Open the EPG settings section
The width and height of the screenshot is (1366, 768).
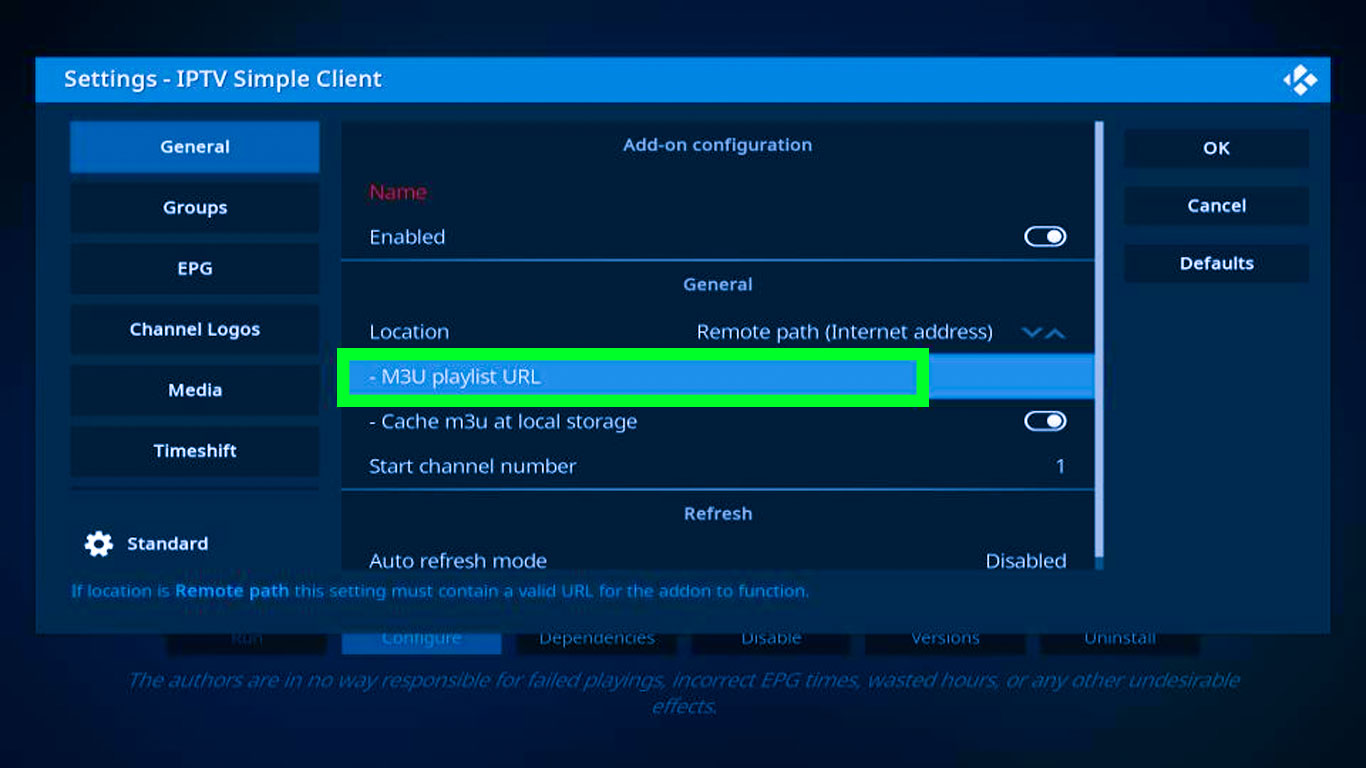[194, 268]
